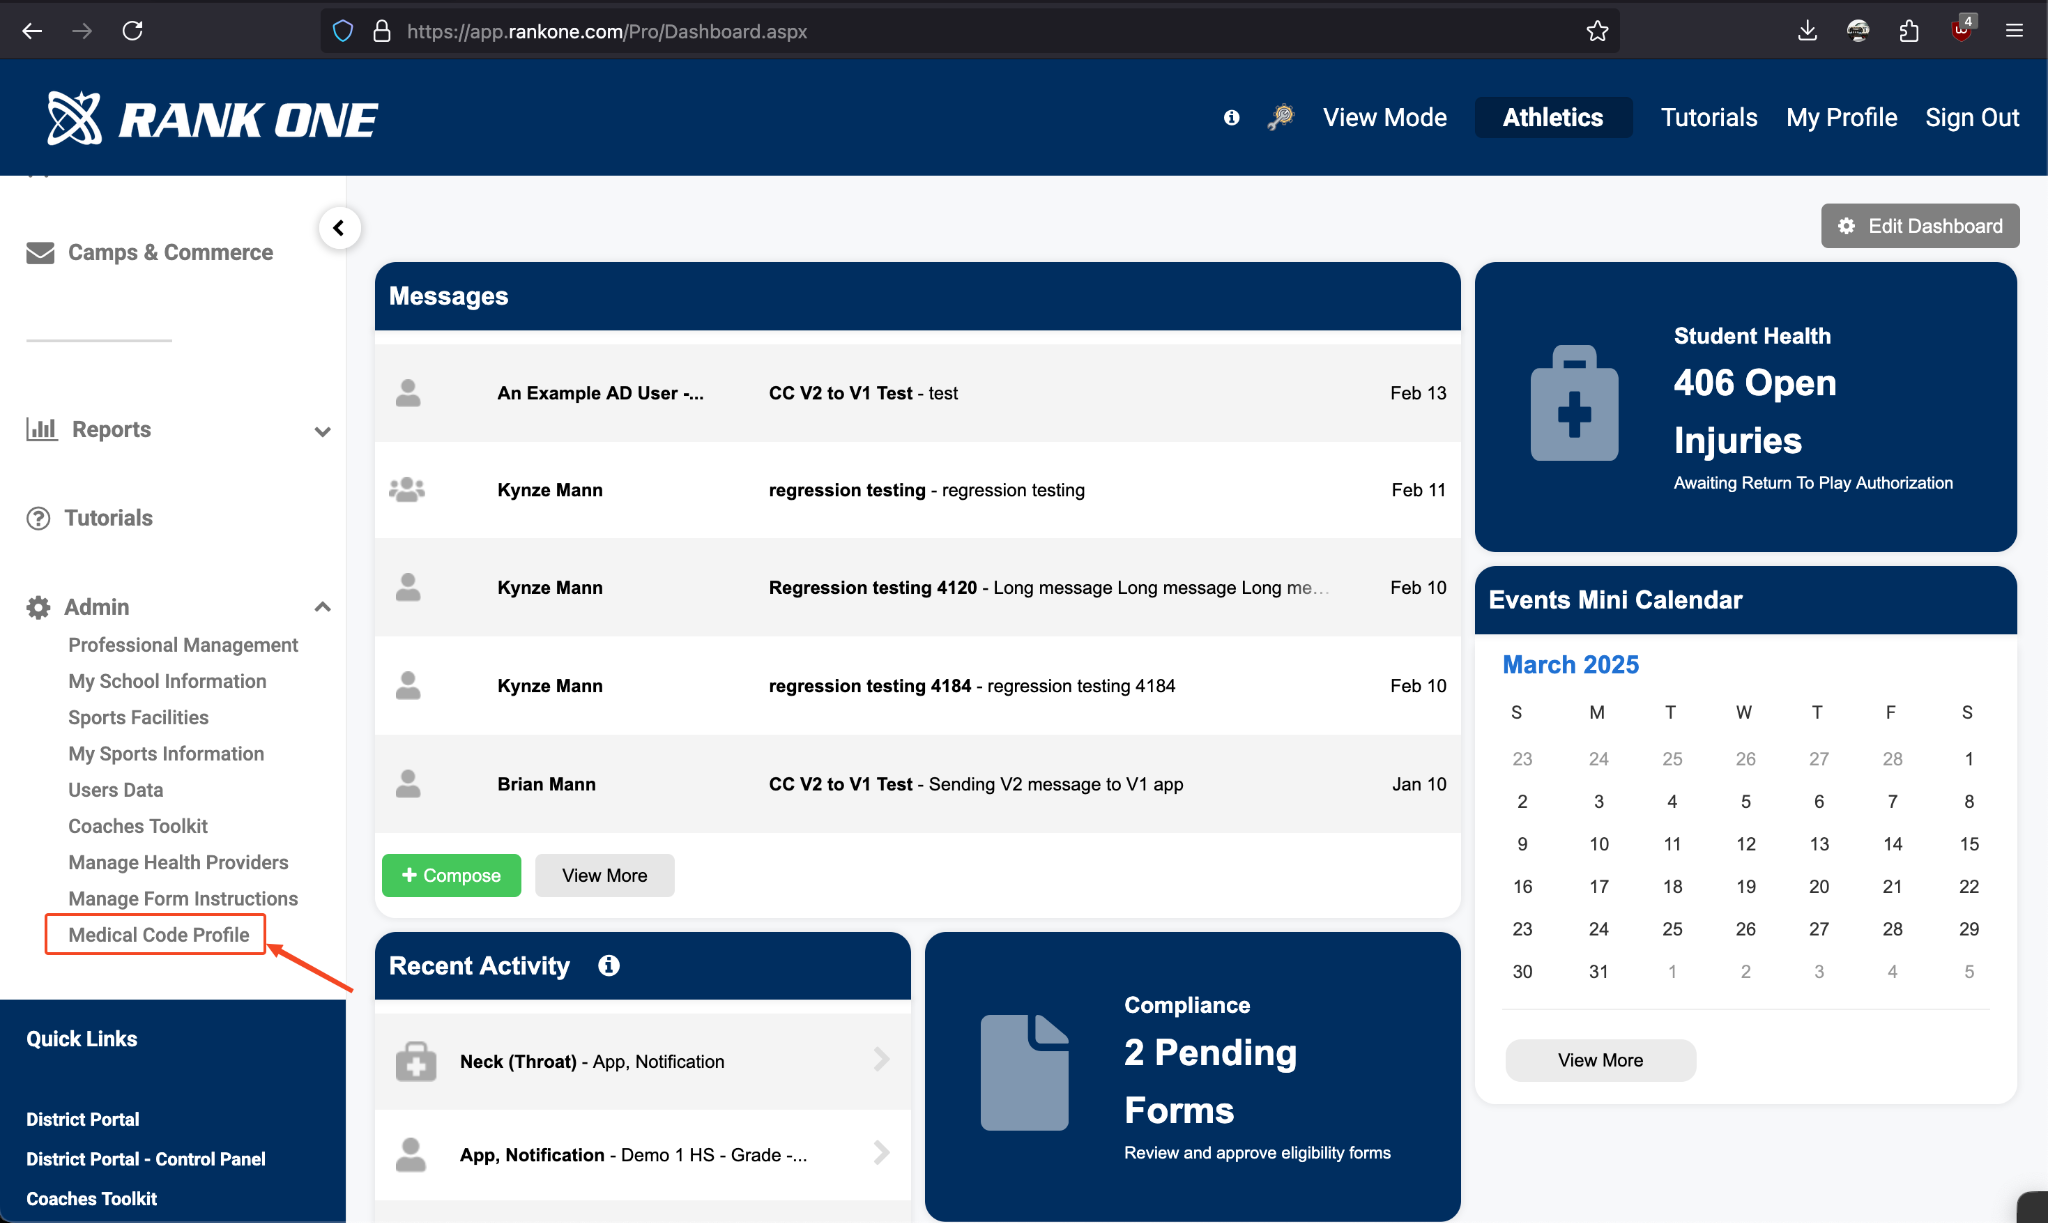Click the Reports bar chart icon

tap(41, 429)
